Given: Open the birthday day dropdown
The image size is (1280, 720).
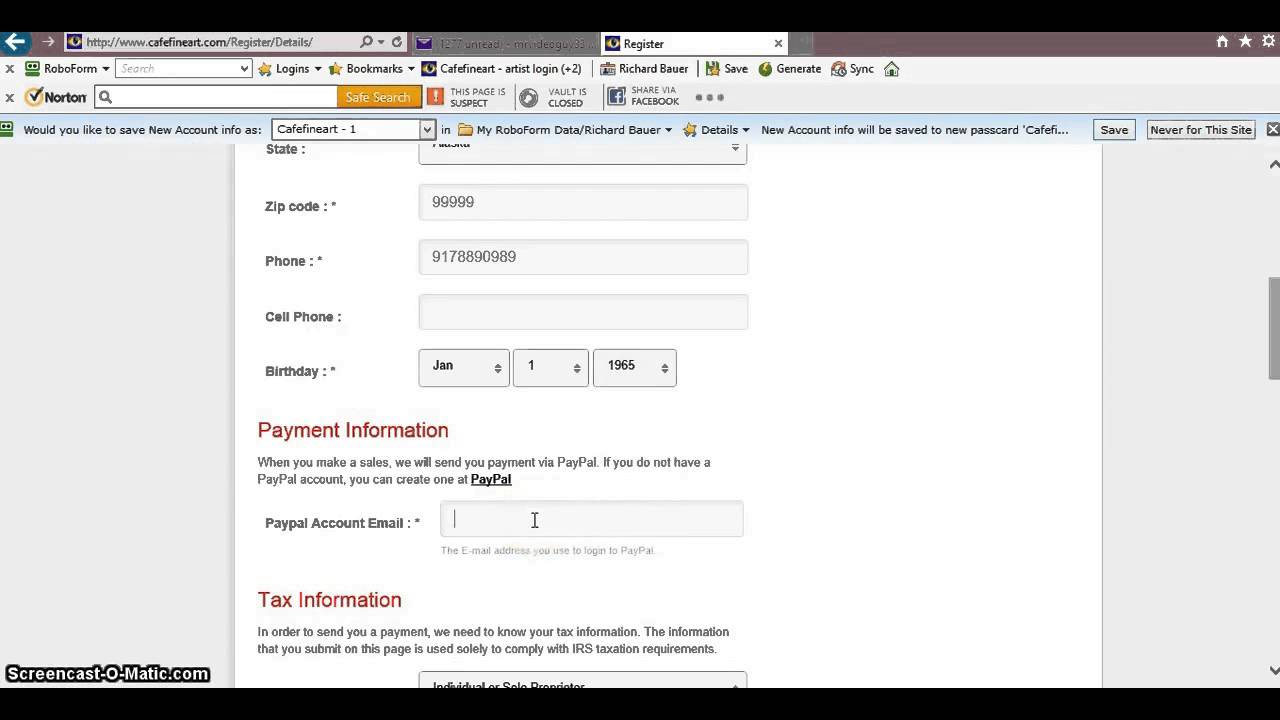Looking at the screenshot, I should [x=551, y=367].
